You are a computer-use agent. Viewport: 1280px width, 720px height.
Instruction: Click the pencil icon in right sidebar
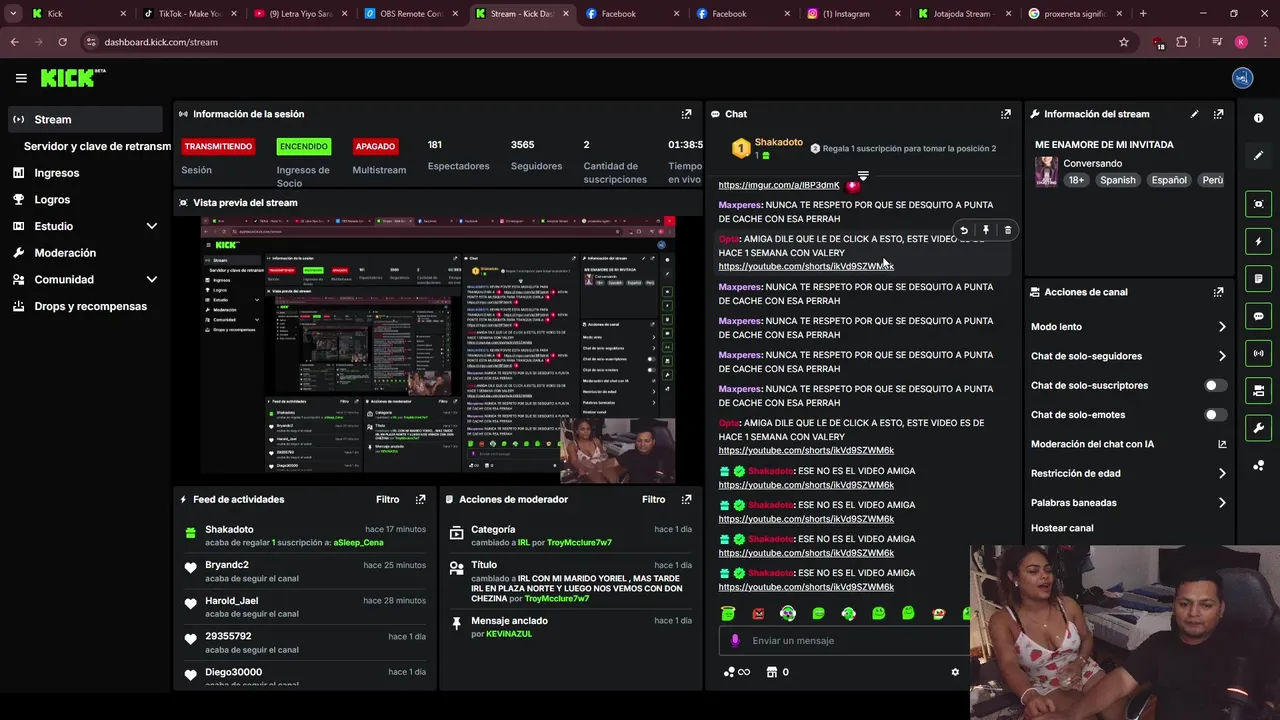tap(1258, 155)
